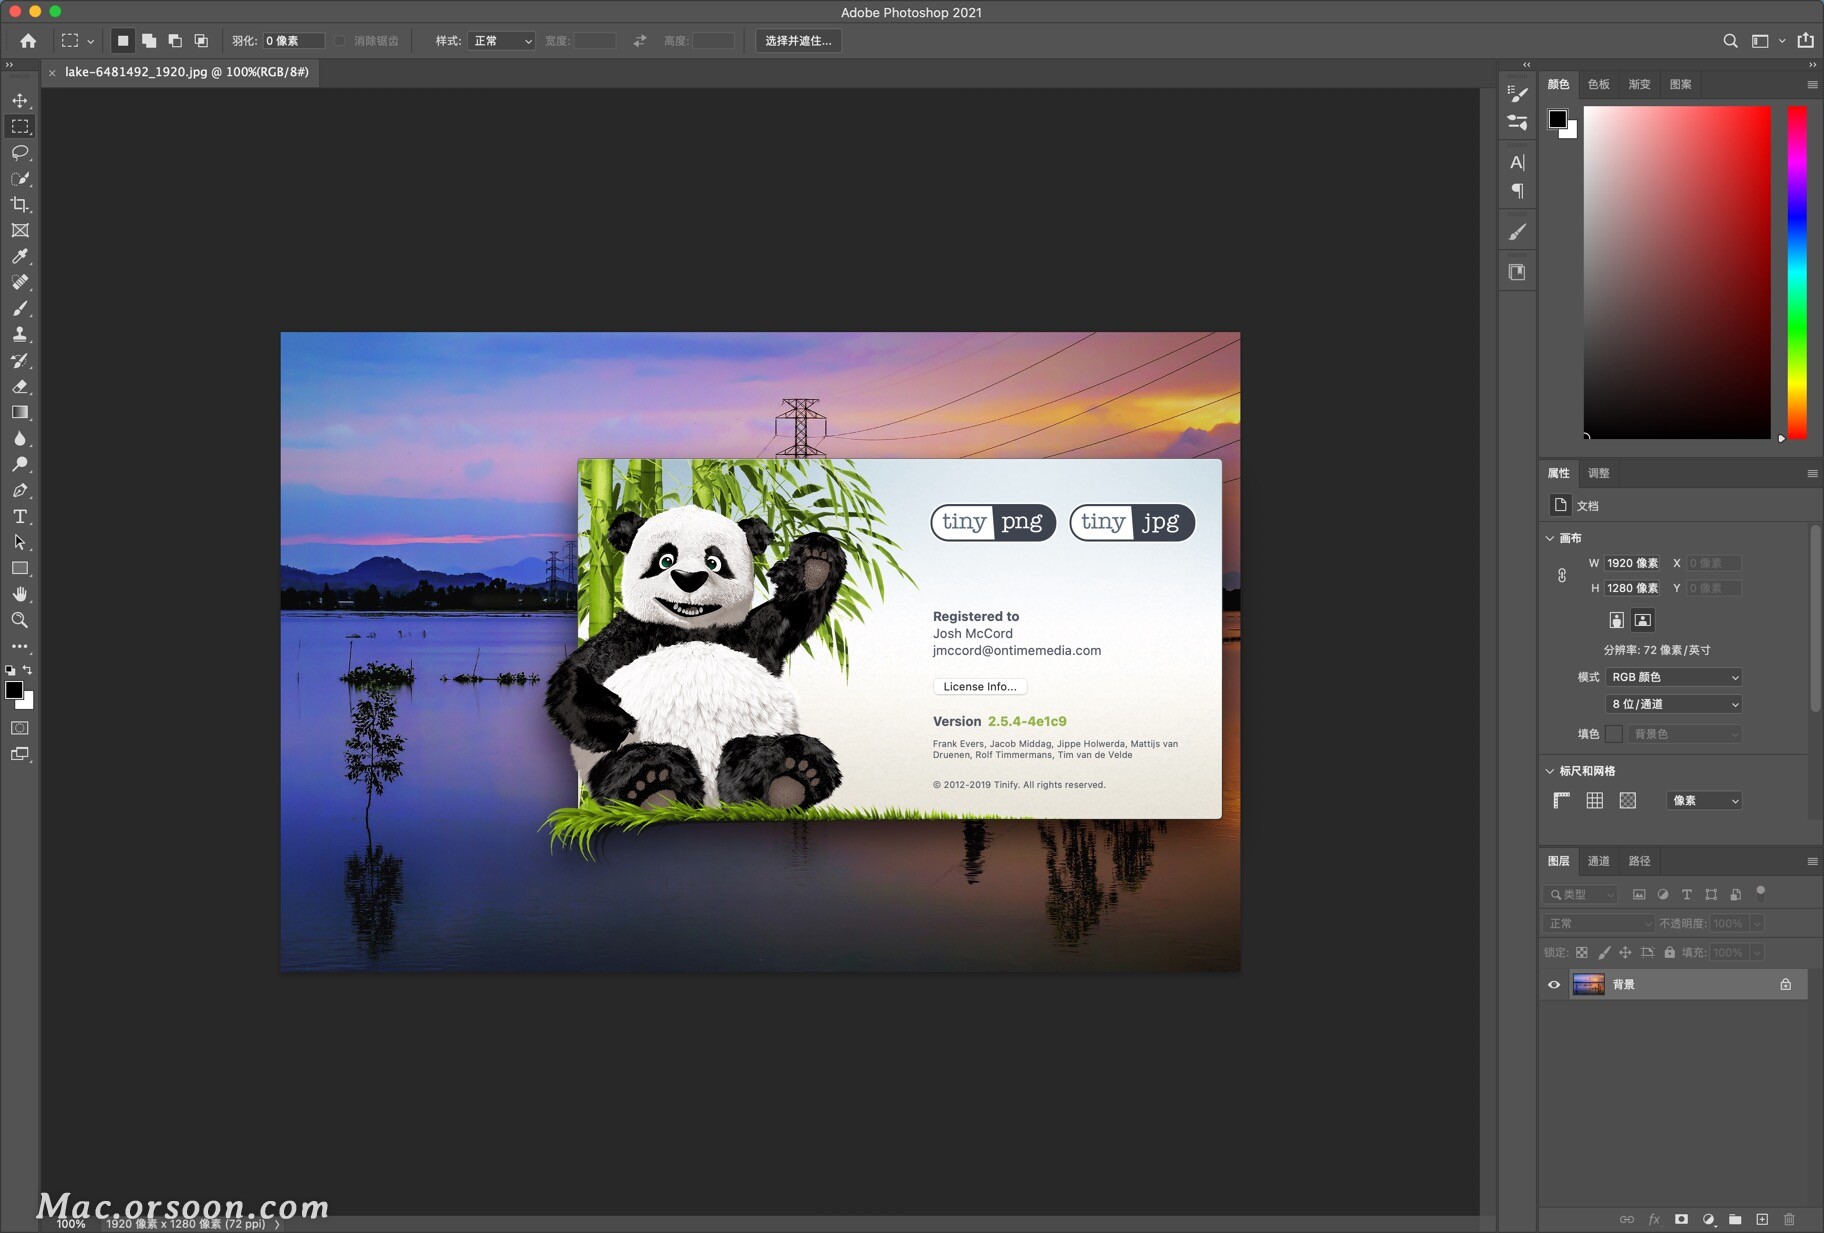Select the Frame tool

pyautogui.click(x=20, y=230)
